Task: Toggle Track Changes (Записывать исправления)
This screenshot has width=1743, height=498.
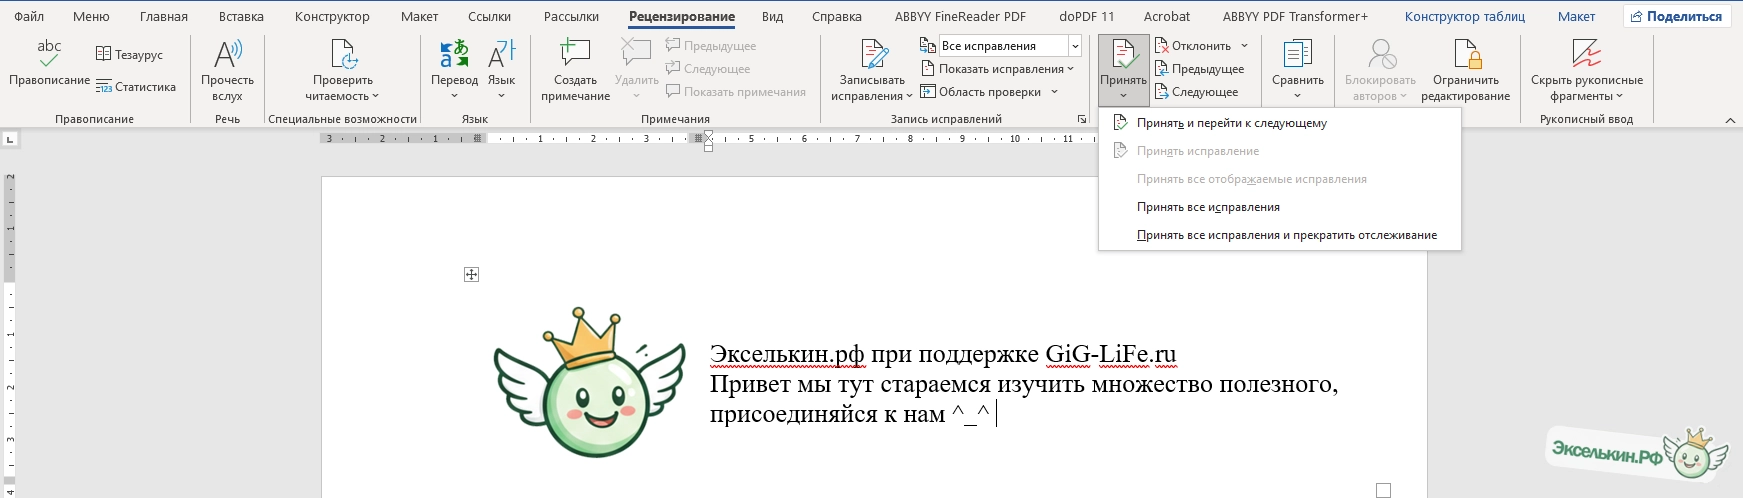Action: coord(872,56)
